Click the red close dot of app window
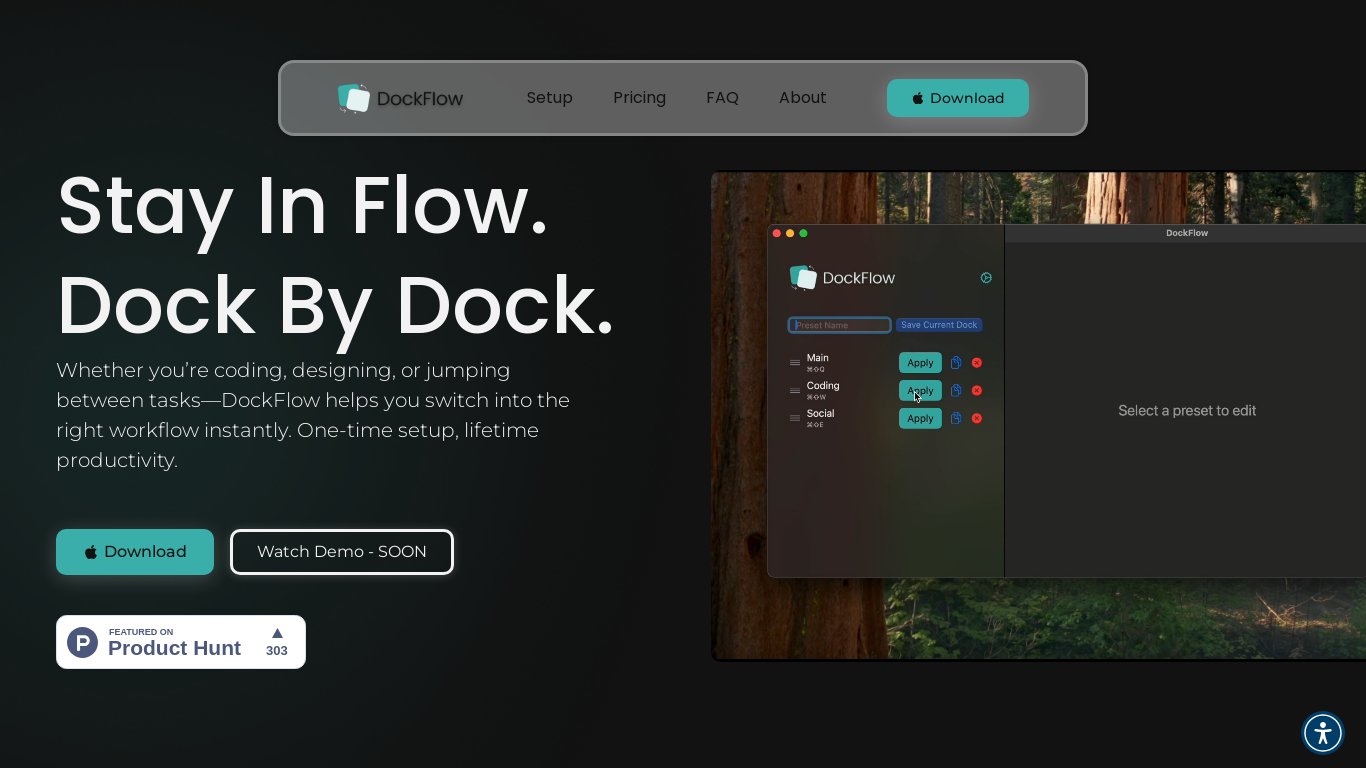The image size is (1366, 768). click(x=777, y=233)
